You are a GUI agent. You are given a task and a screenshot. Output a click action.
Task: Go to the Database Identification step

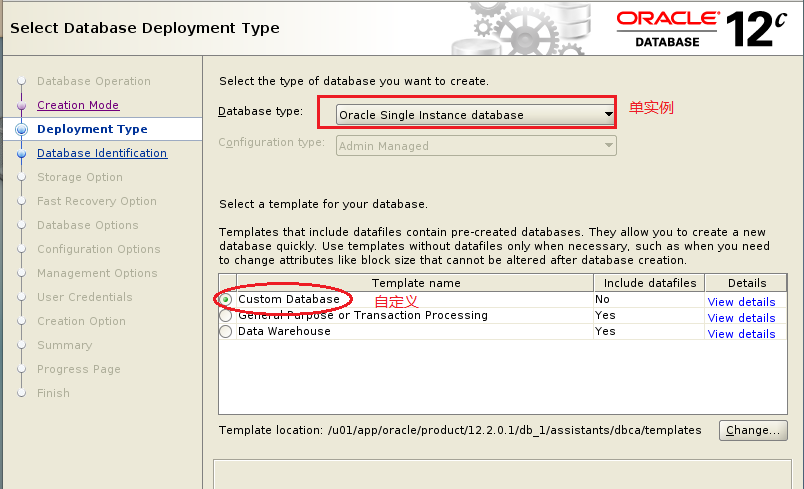102,153
